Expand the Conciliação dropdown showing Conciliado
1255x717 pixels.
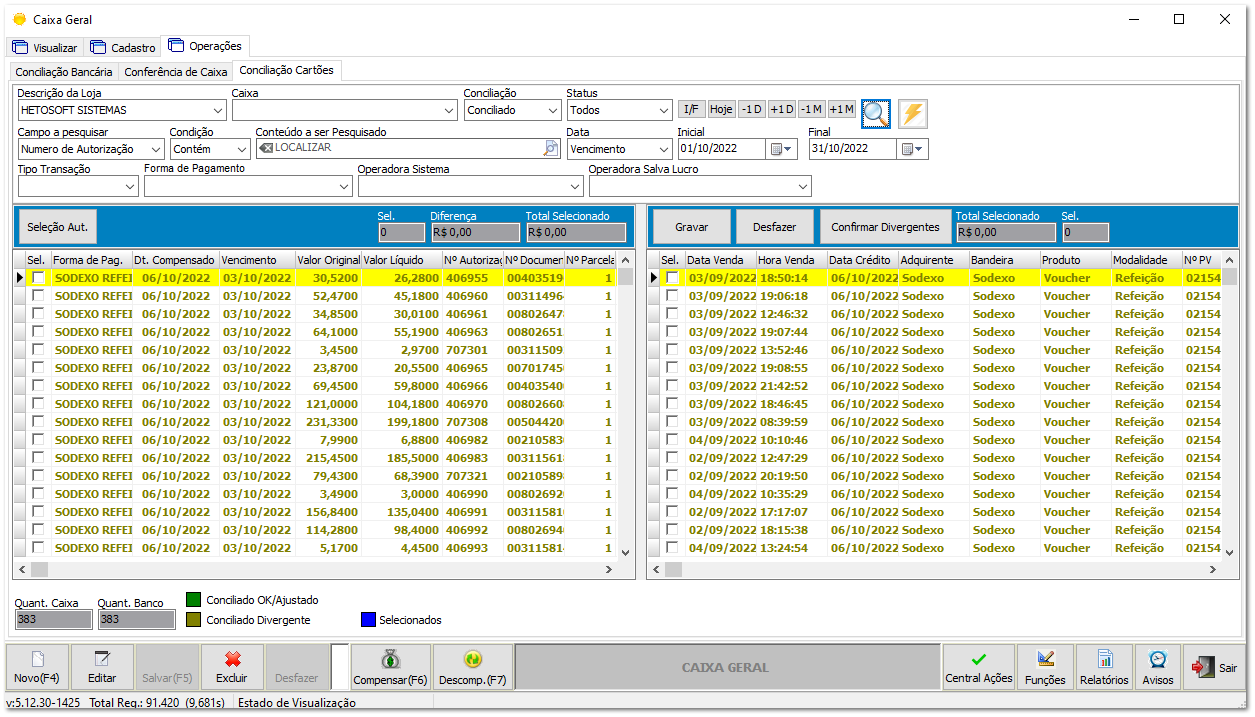tap(553, 110)
